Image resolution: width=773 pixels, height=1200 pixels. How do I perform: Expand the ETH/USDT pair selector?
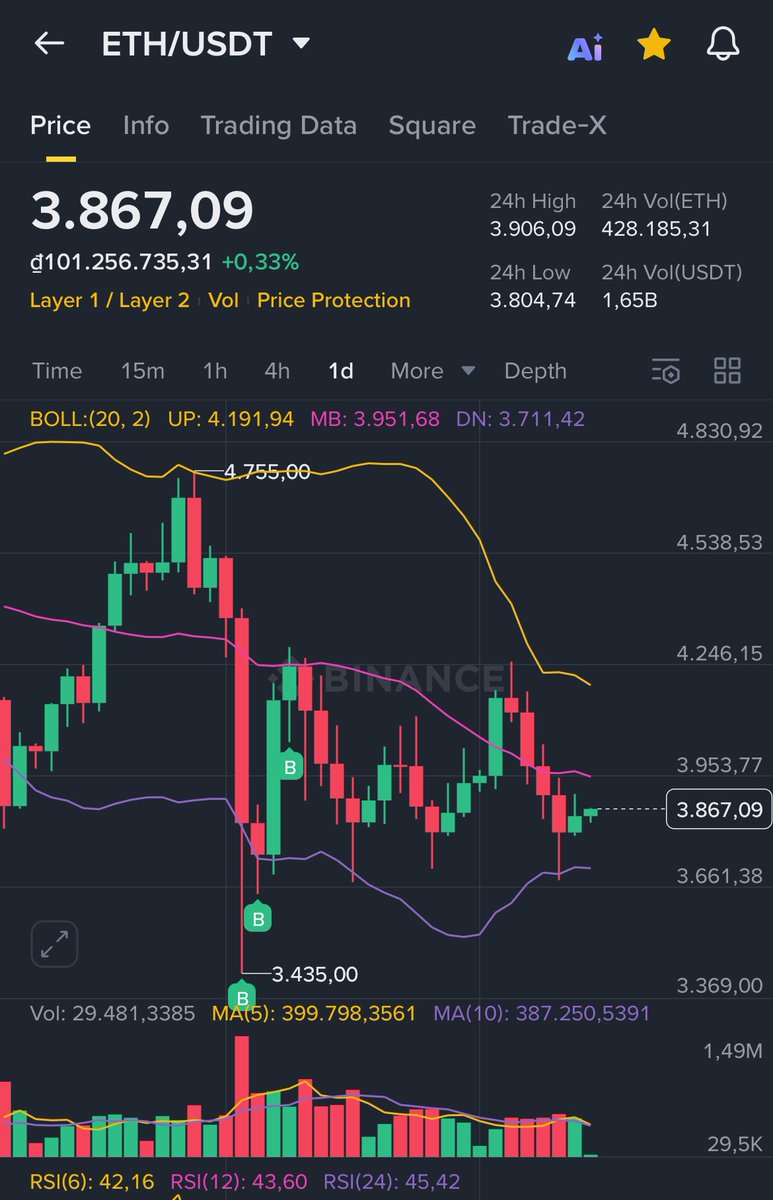click(301, 44)
